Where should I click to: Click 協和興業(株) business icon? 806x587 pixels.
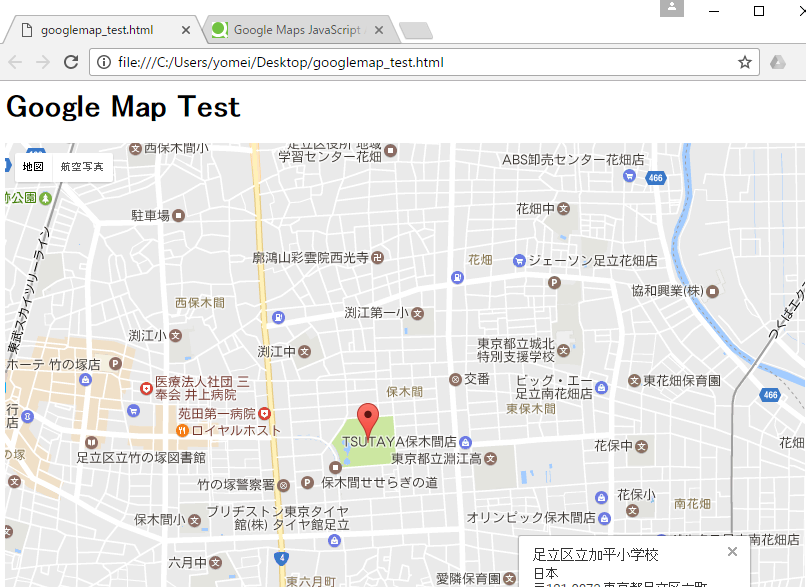pyautogui.click(x=712, y=291)
